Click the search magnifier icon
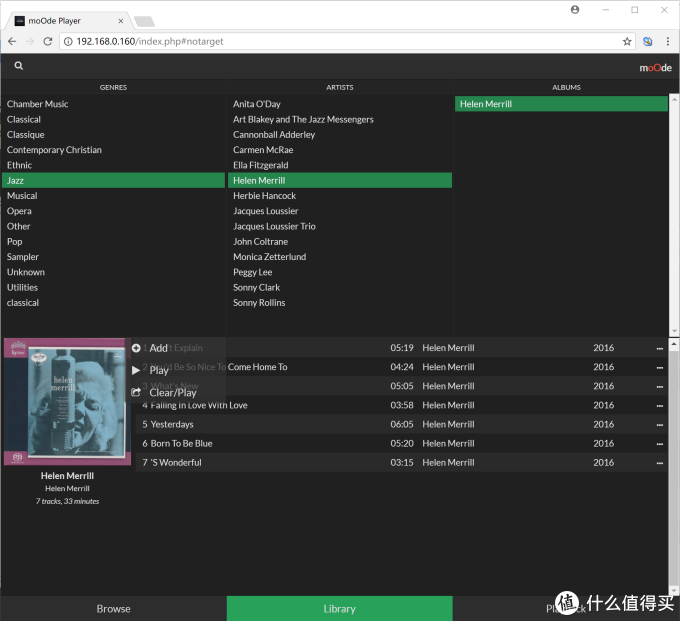680x621 pixels. (x=18, y=66)
